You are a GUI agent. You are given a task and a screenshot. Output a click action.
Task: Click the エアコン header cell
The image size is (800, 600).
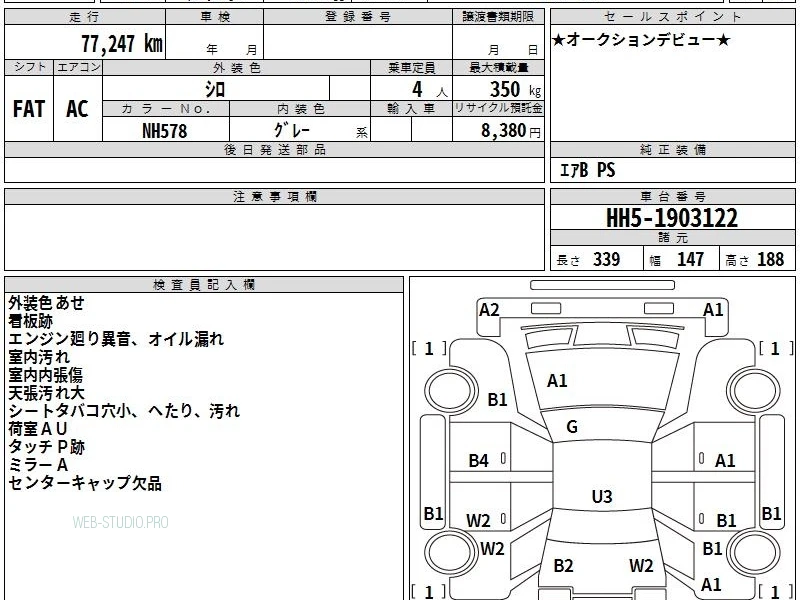tap(78, 67)
